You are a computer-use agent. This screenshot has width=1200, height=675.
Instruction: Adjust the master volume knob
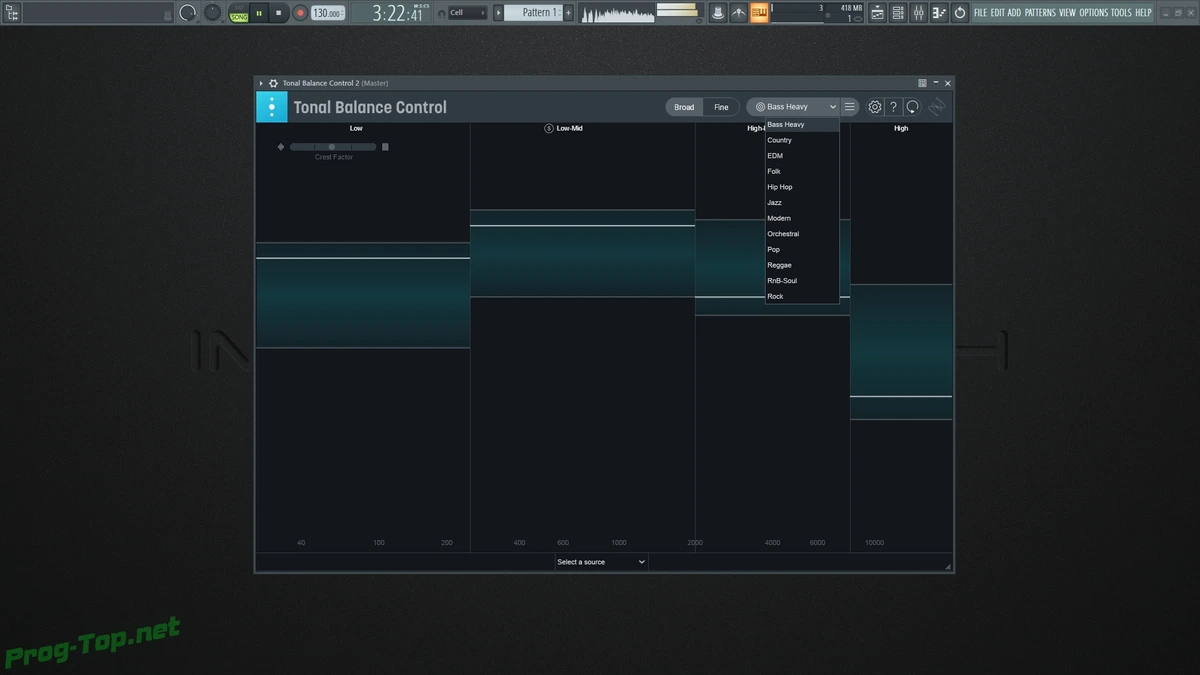click(x=188, y=13)
